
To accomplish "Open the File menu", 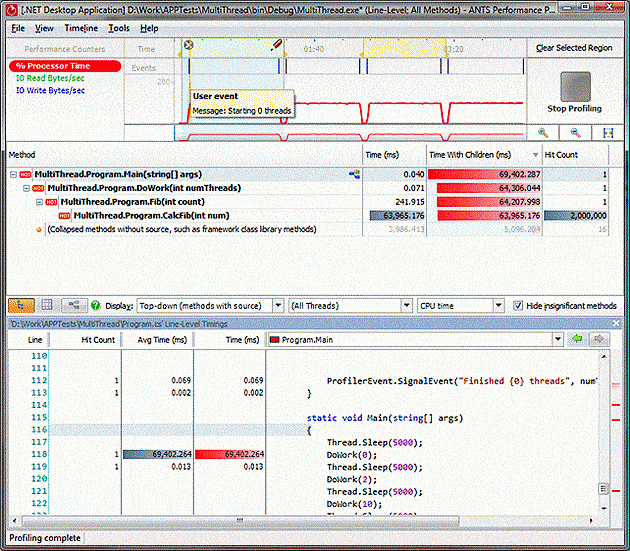I will [x=18, y=28].
